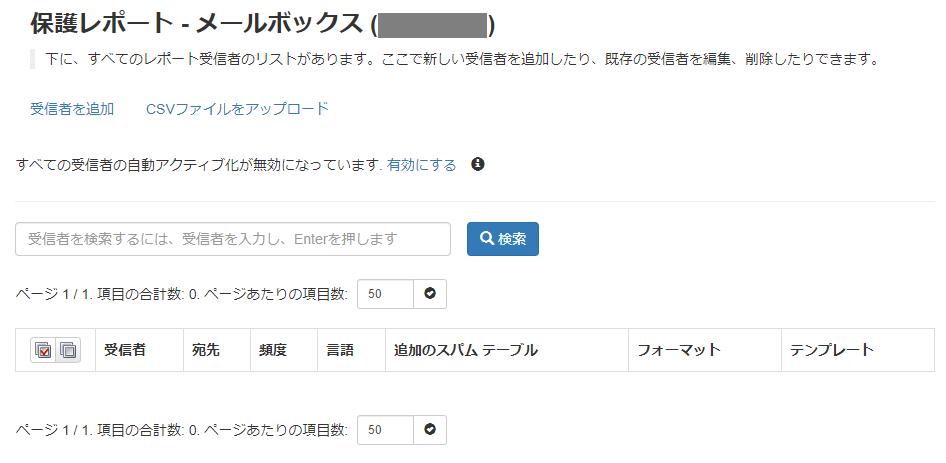
Task: Click the 頻度 column header
Action: (x=273, y=350)
